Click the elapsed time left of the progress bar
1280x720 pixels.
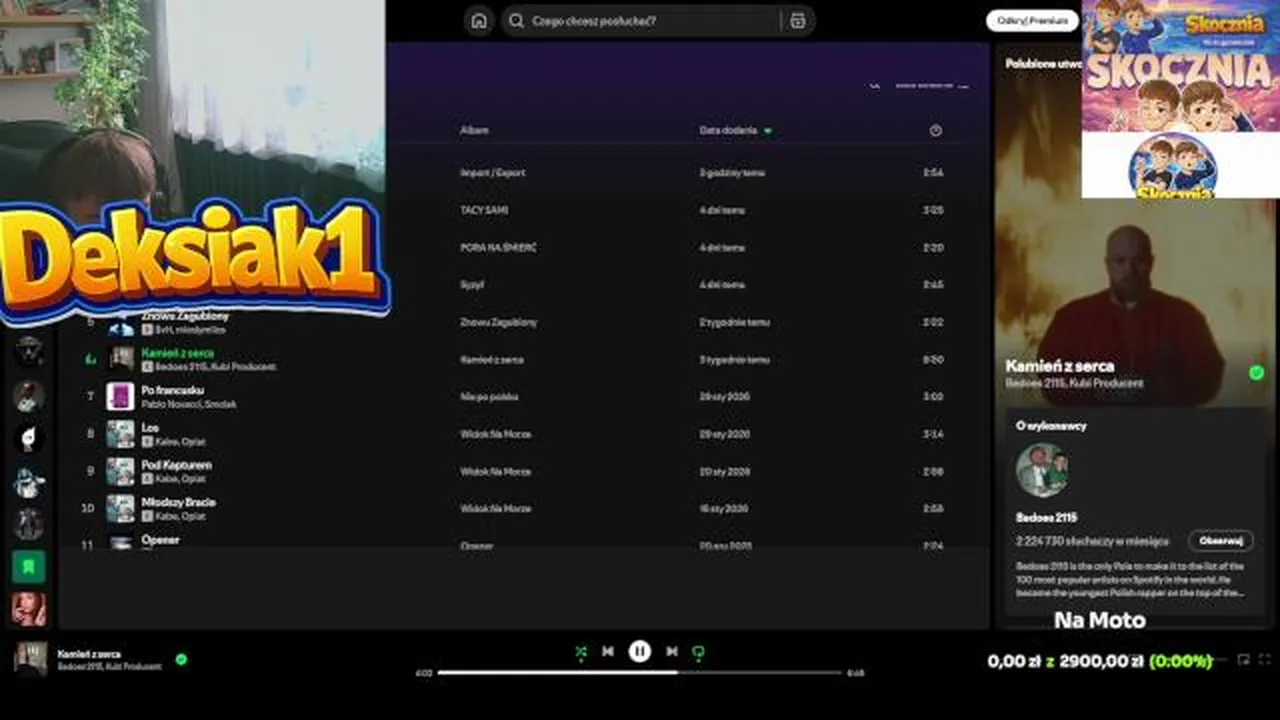pos(423,673)
